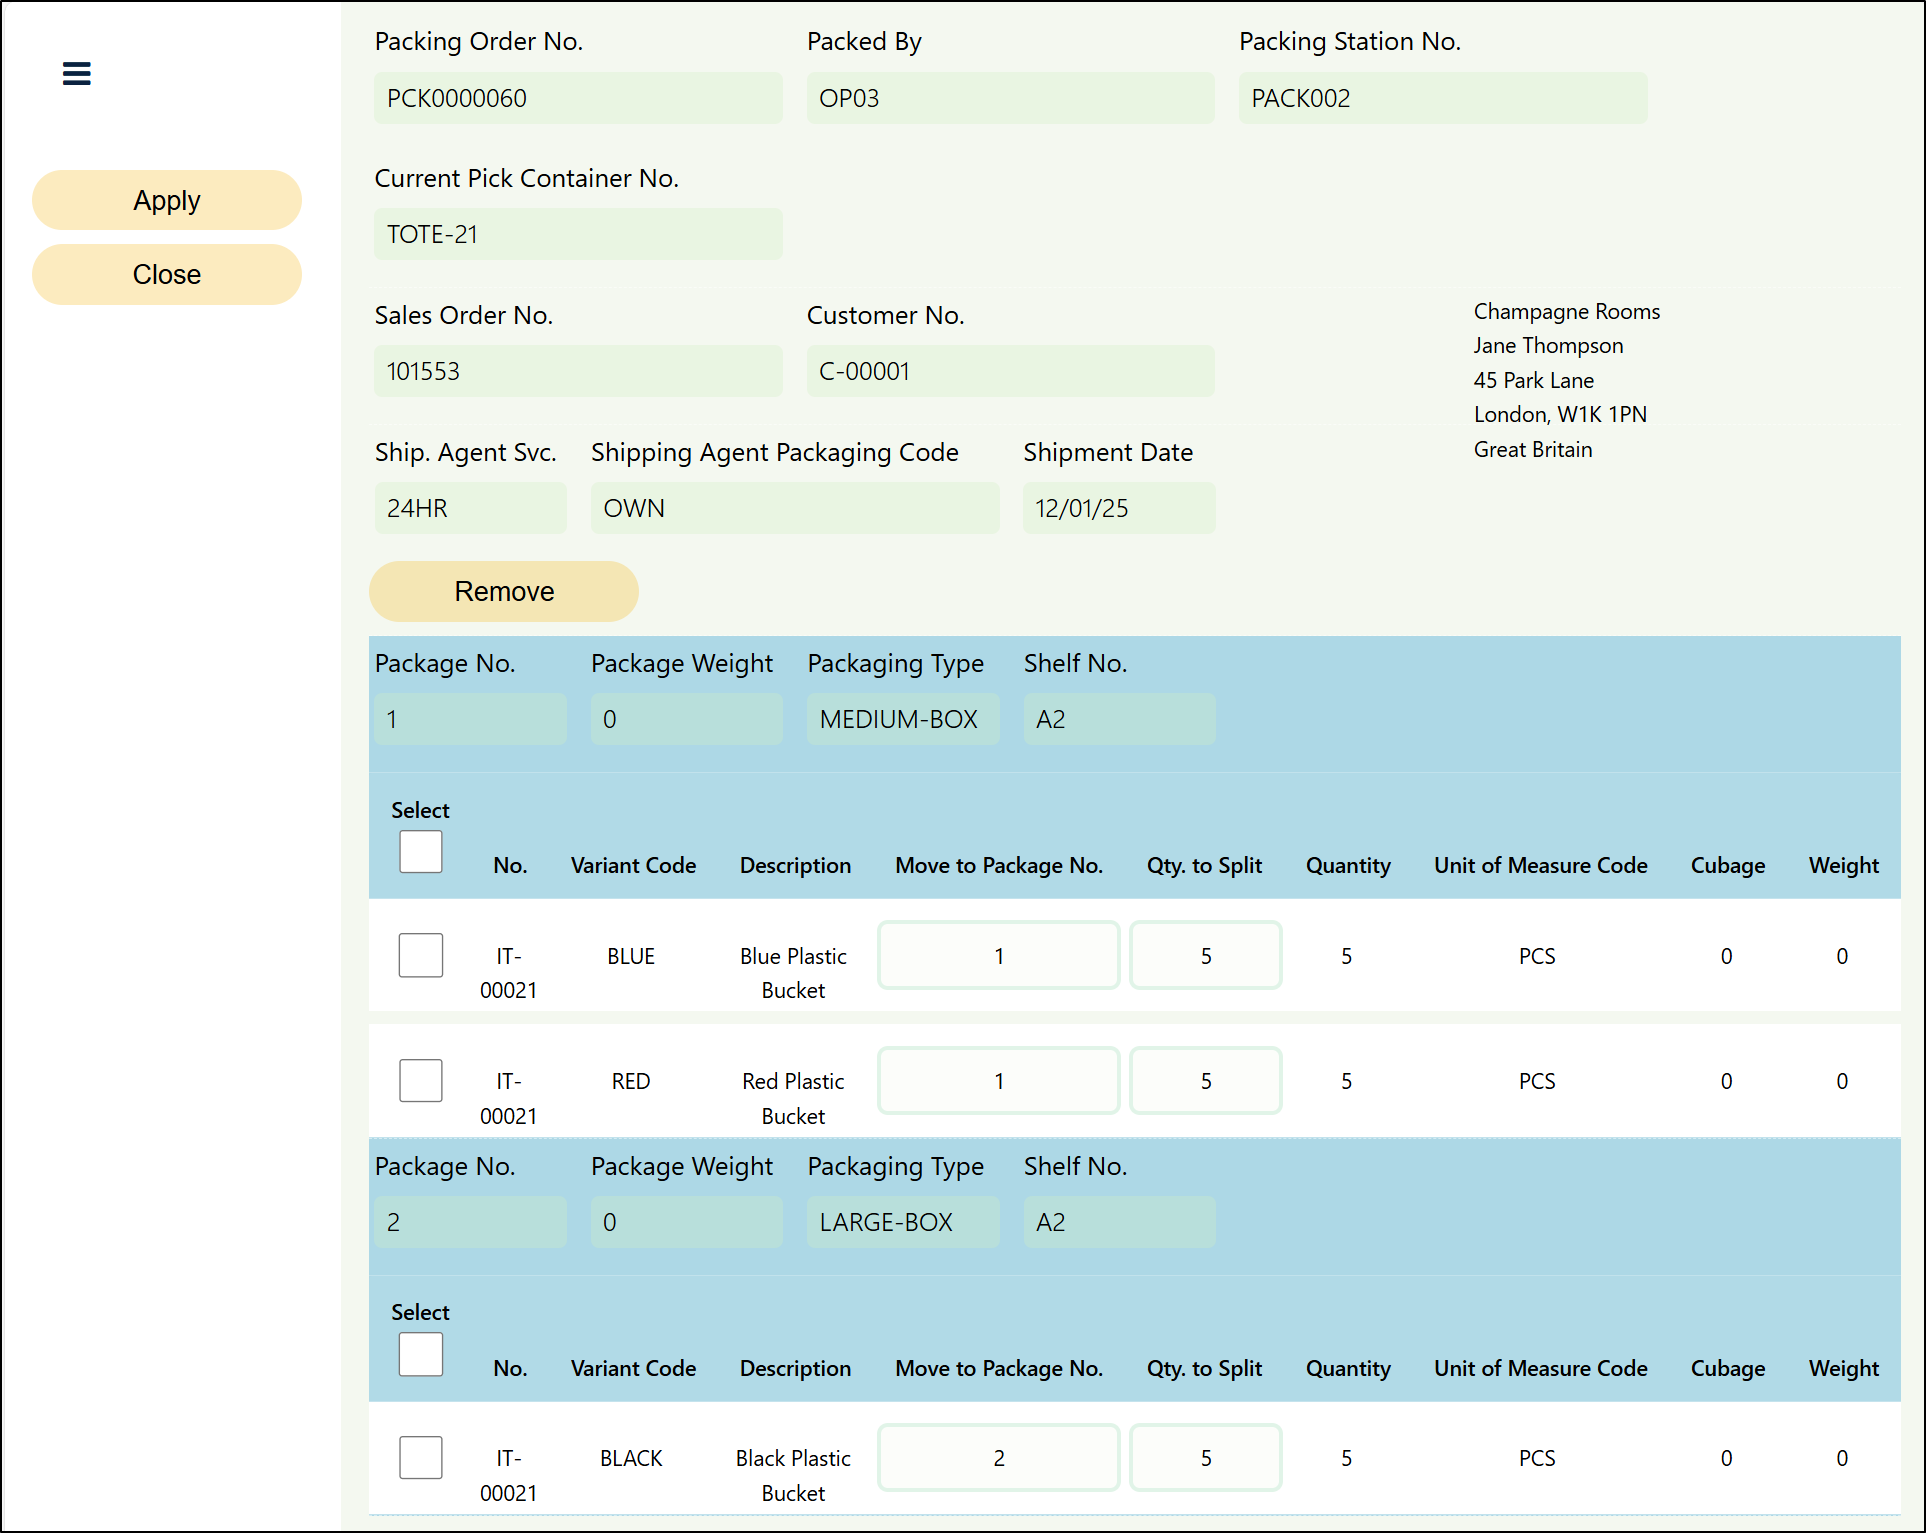Check the Red Plastic Bucket row checkbox
This screenshot has height=1533, width=1926.
click(x=420, y=1081)
